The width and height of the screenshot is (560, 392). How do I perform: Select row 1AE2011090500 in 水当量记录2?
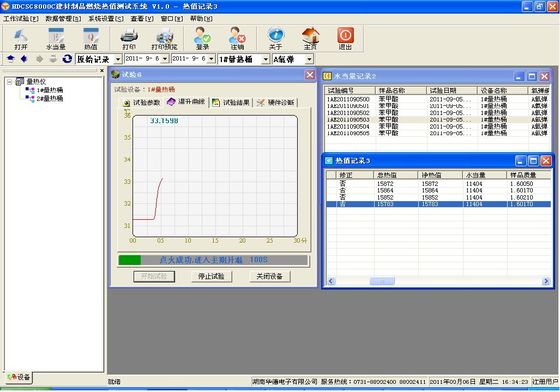click(x=438, y=99)
